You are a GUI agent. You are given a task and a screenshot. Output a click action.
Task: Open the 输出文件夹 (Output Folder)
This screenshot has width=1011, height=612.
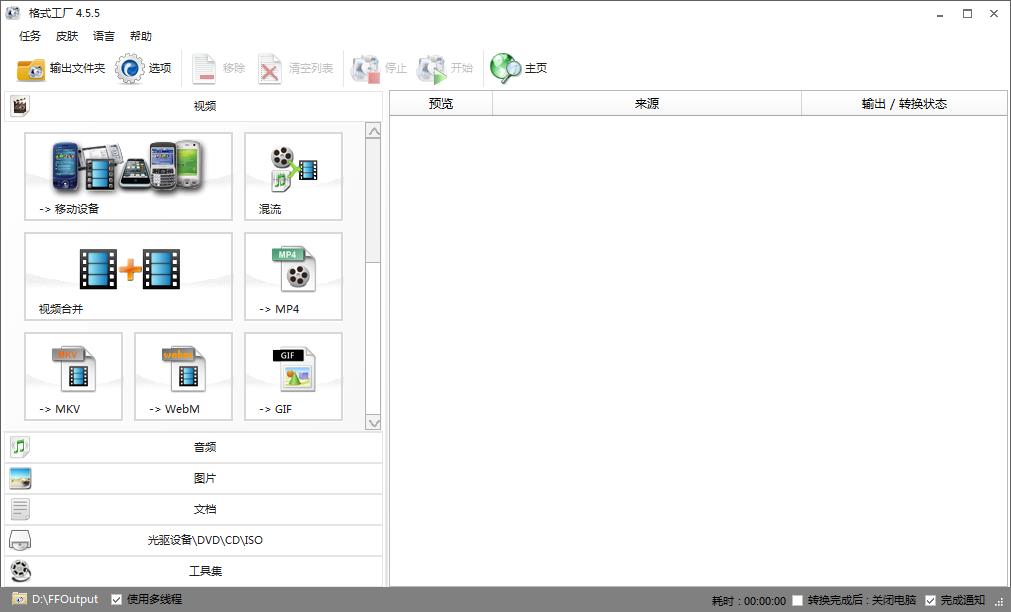click(x=59, y=68)
